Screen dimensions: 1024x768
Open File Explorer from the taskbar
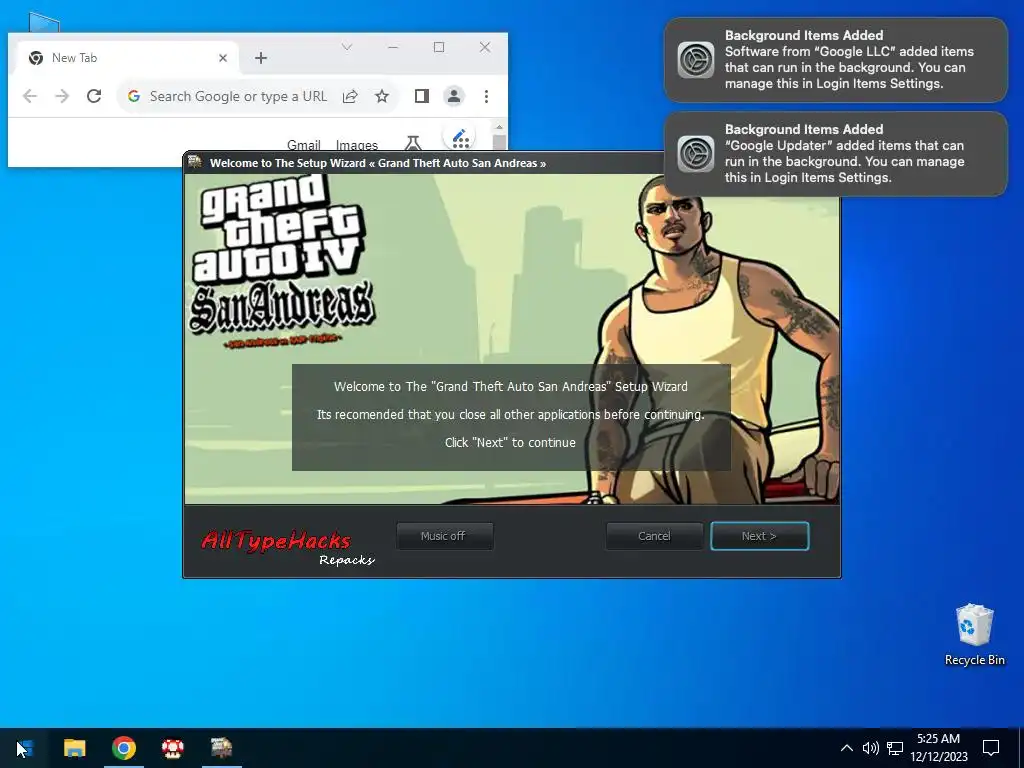(x=74, y=748)
